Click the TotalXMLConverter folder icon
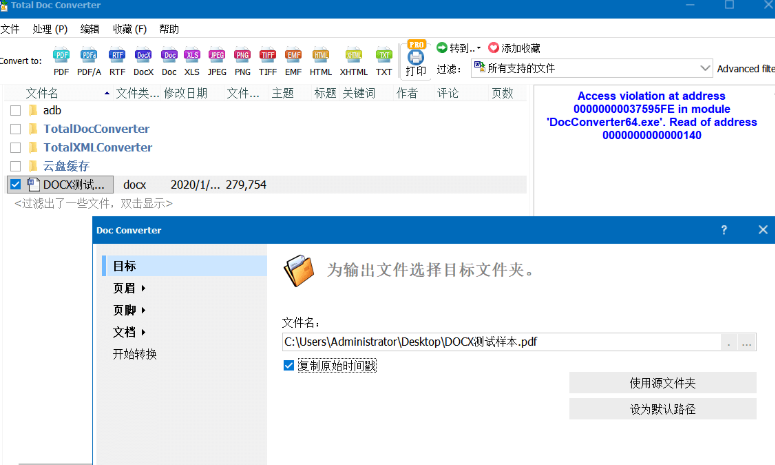The width and height of the screenshot is (775, 465). point(33,147)
